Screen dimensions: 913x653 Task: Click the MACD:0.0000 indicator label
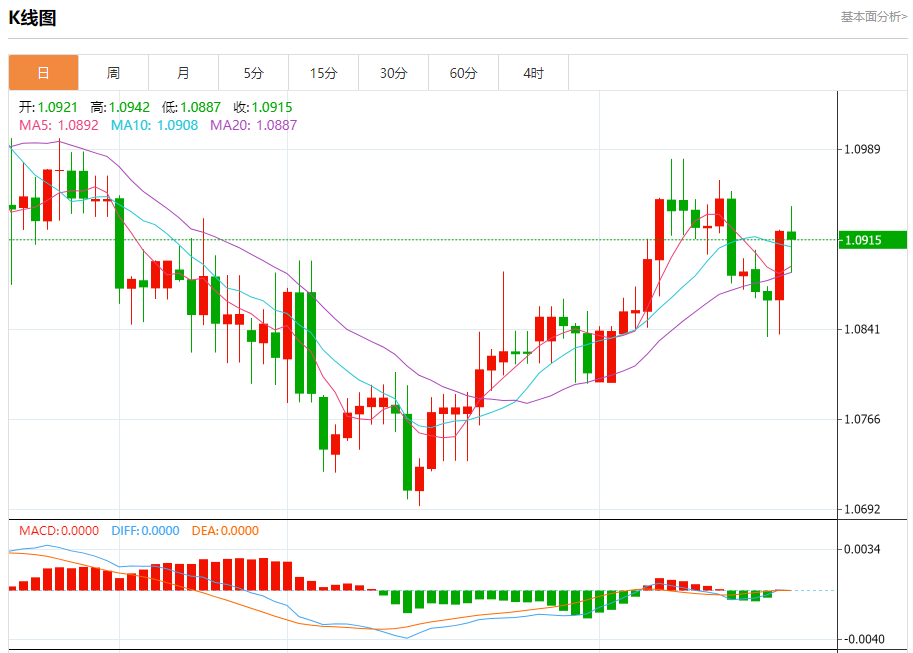(x=59, y=531)
